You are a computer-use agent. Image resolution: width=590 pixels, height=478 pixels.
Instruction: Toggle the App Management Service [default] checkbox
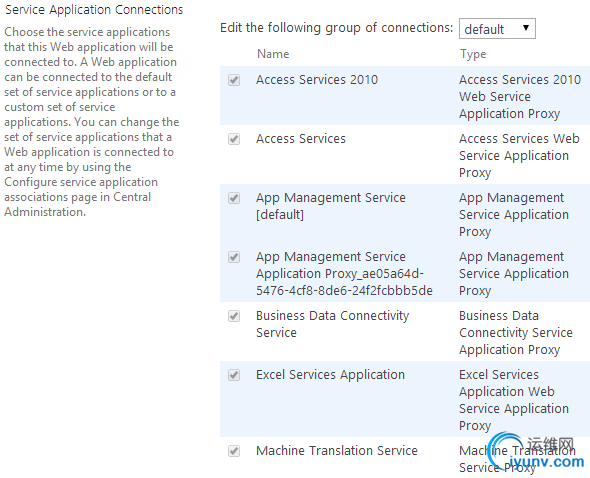click(234, 198)
